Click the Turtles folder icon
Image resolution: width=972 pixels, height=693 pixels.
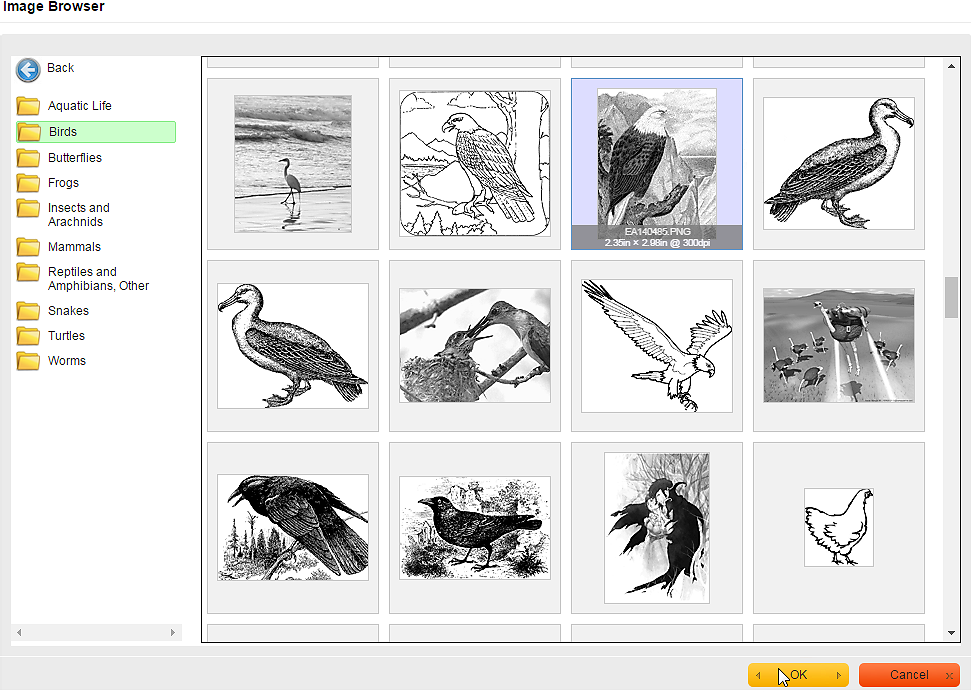point(29,336)
